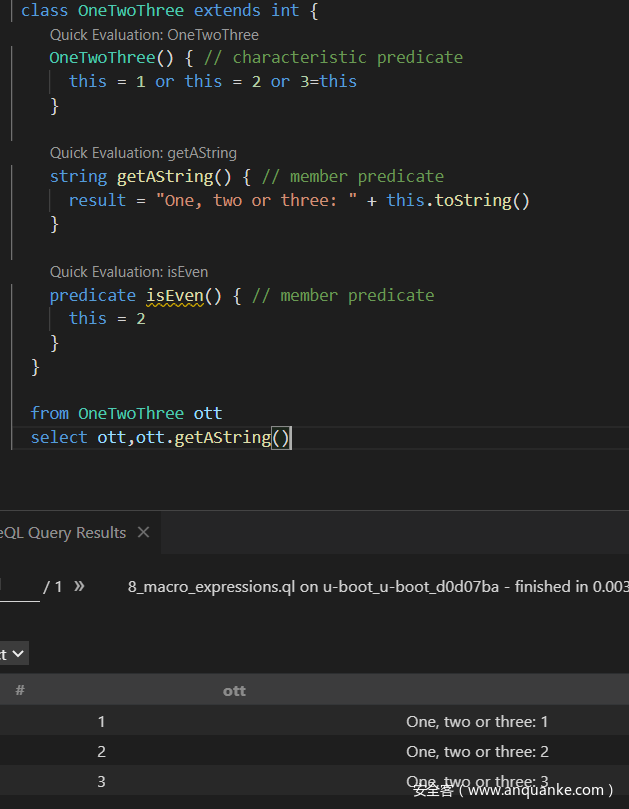Click Quick Evaluation: OneTwoThree code lens

point(154,35)
